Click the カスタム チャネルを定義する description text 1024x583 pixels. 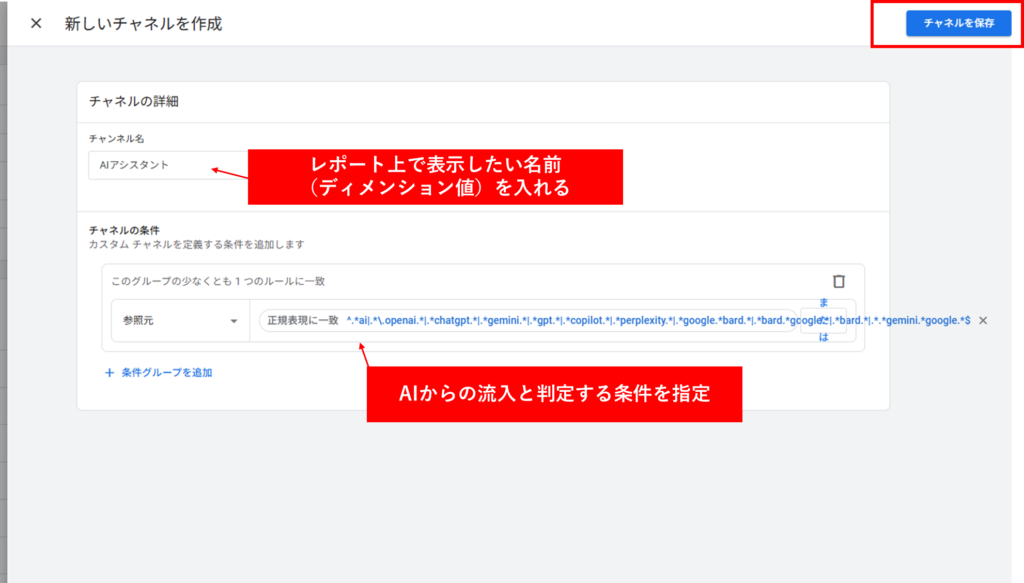pos(196,244)
